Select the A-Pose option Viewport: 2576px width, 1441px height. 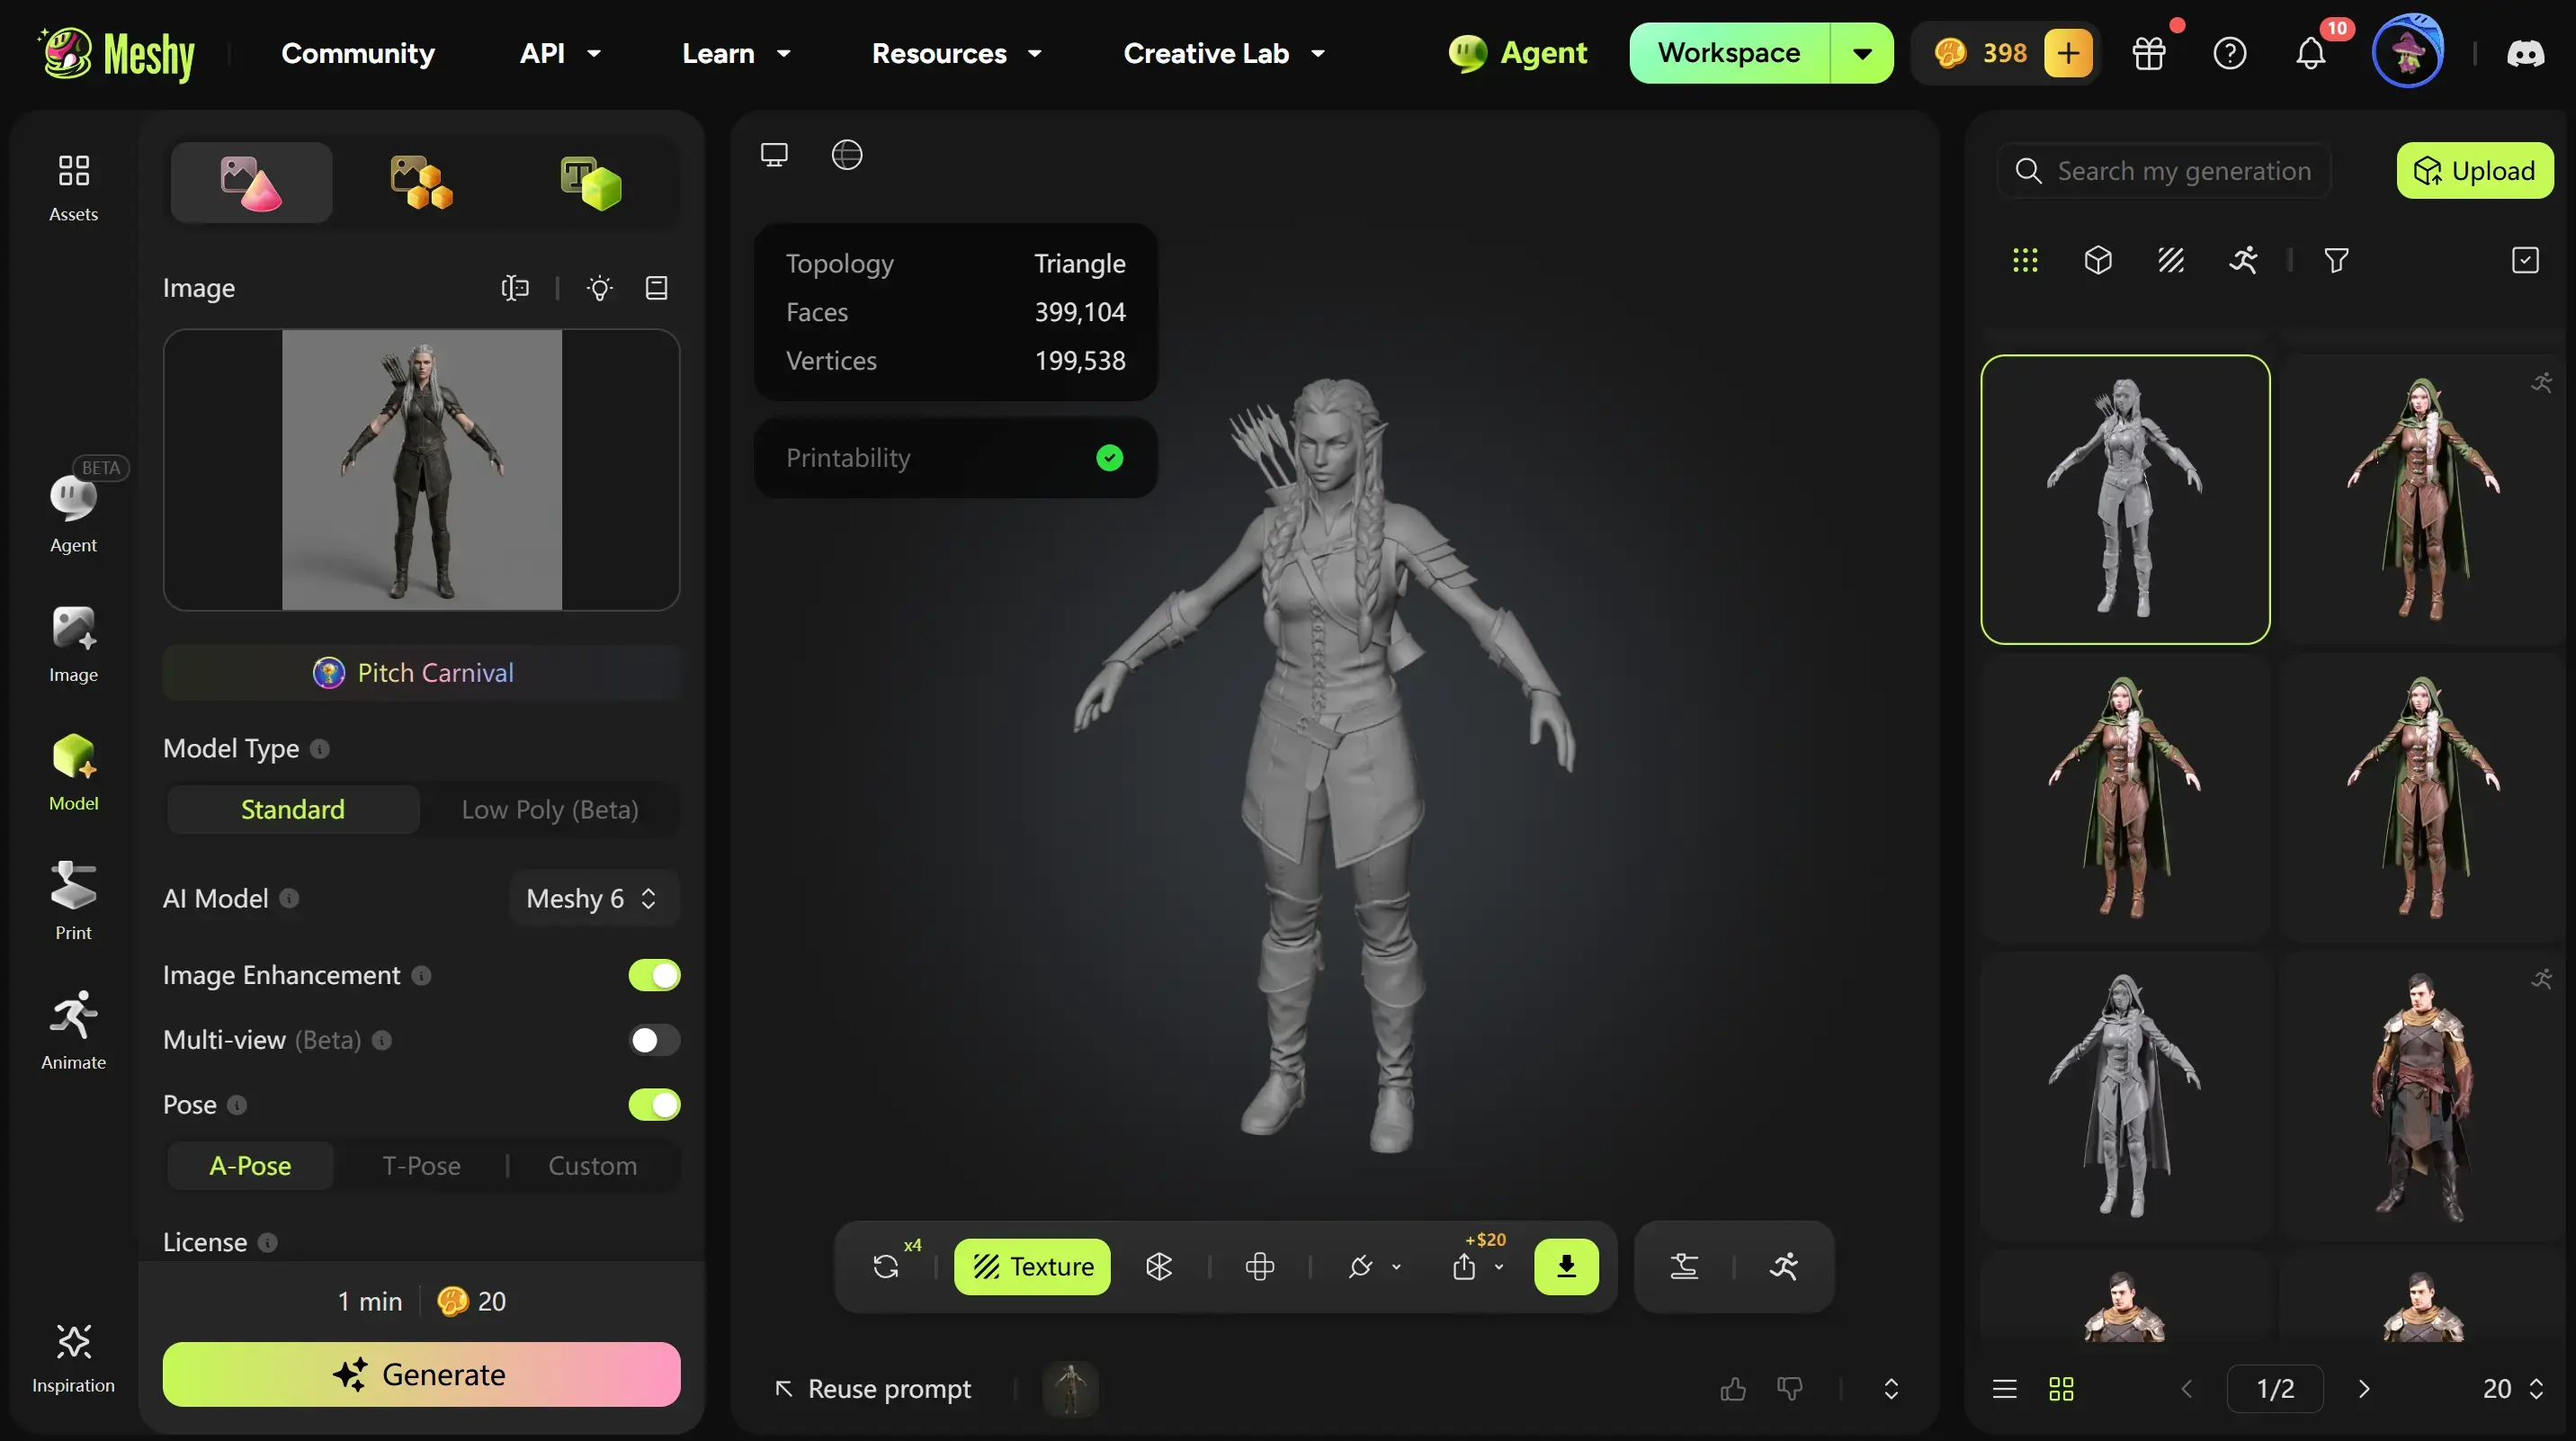[250, 1165]
